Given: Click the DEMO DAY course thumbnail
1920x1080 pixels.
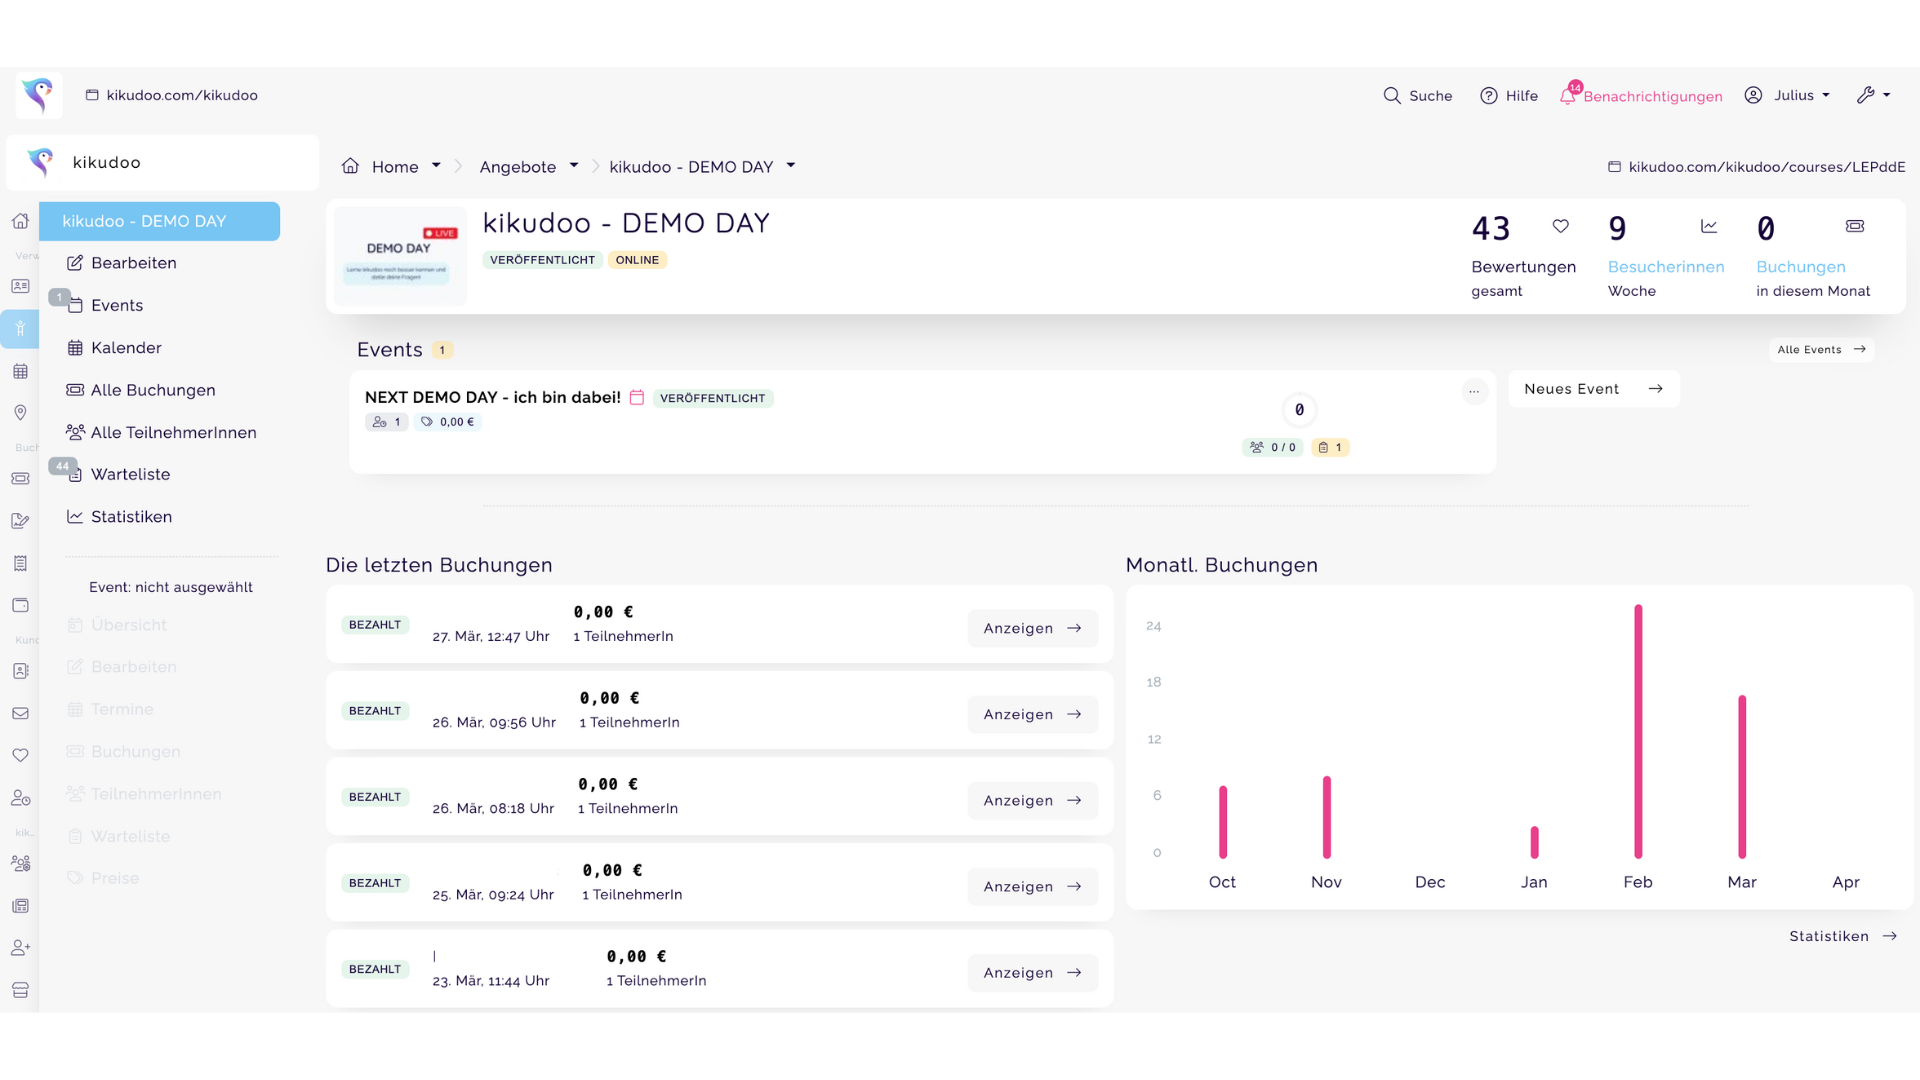Looking at the screenshot, I should point(400,256).
